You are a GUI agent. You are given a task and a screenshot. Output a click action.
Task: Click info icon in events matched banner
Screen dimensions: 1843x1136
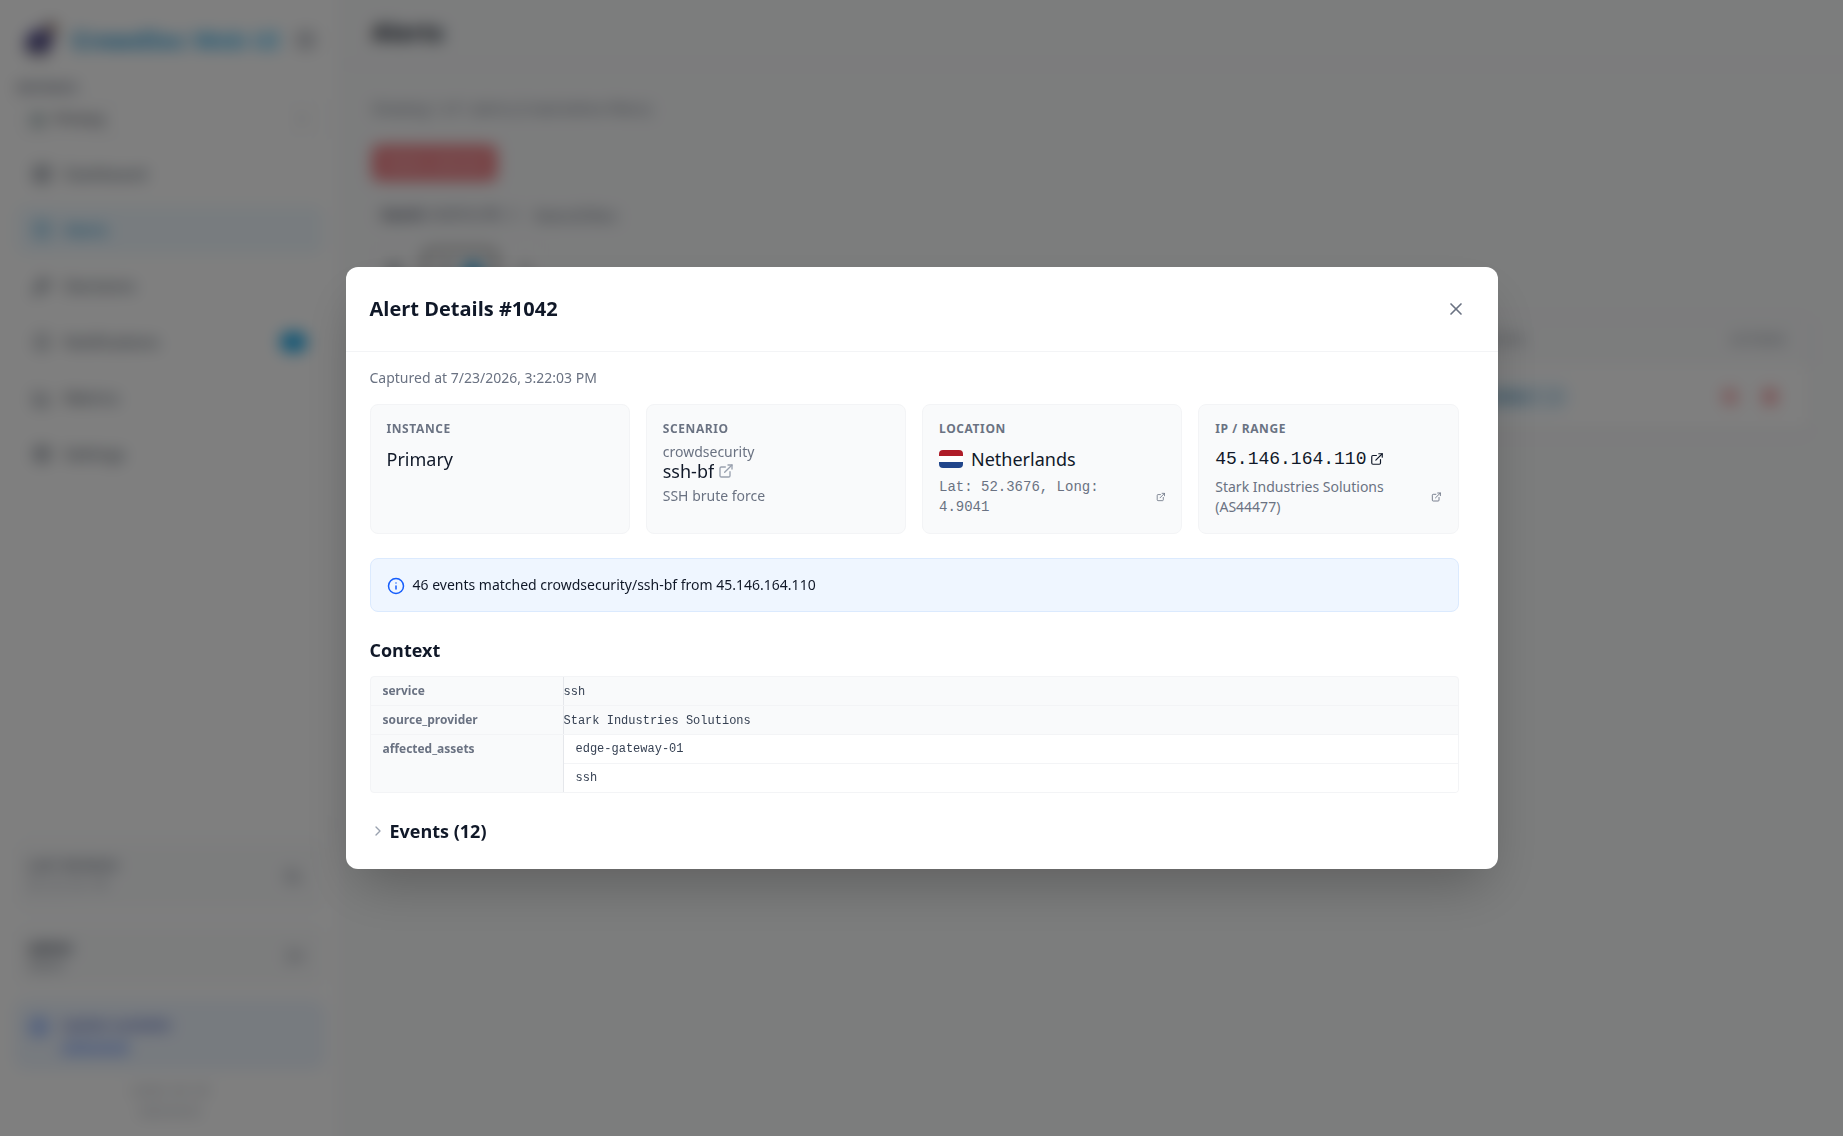[x=396, y=586]
